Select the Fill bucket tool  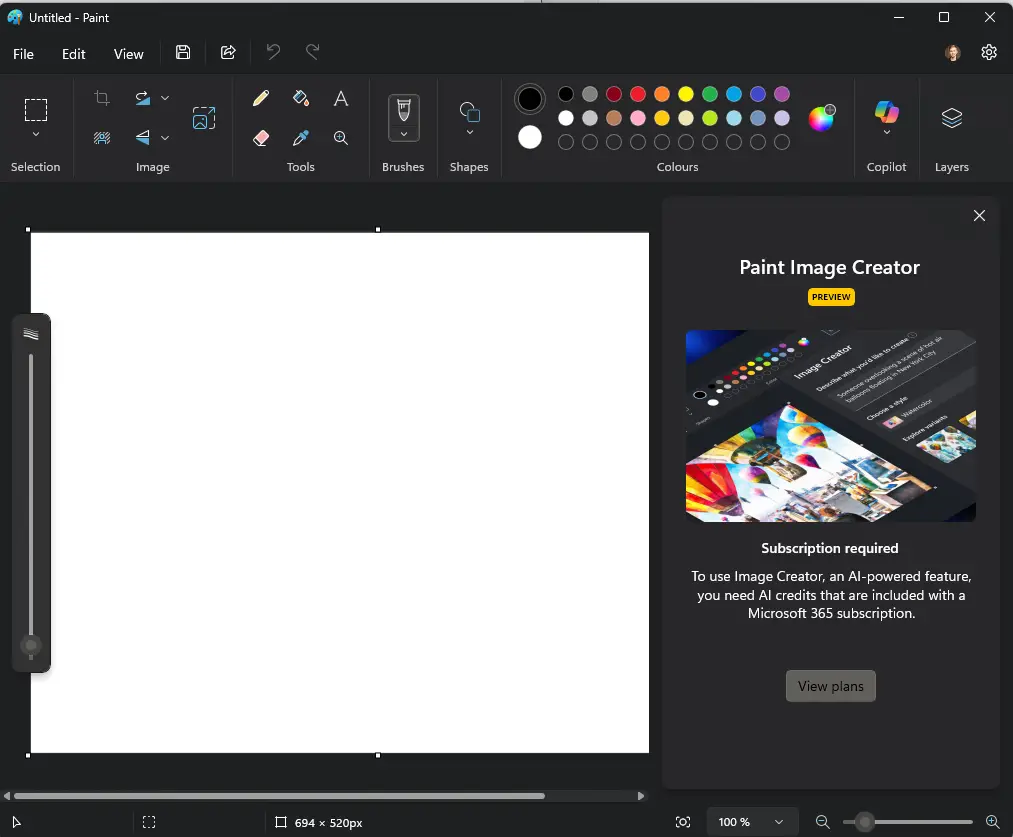(301, 98)
